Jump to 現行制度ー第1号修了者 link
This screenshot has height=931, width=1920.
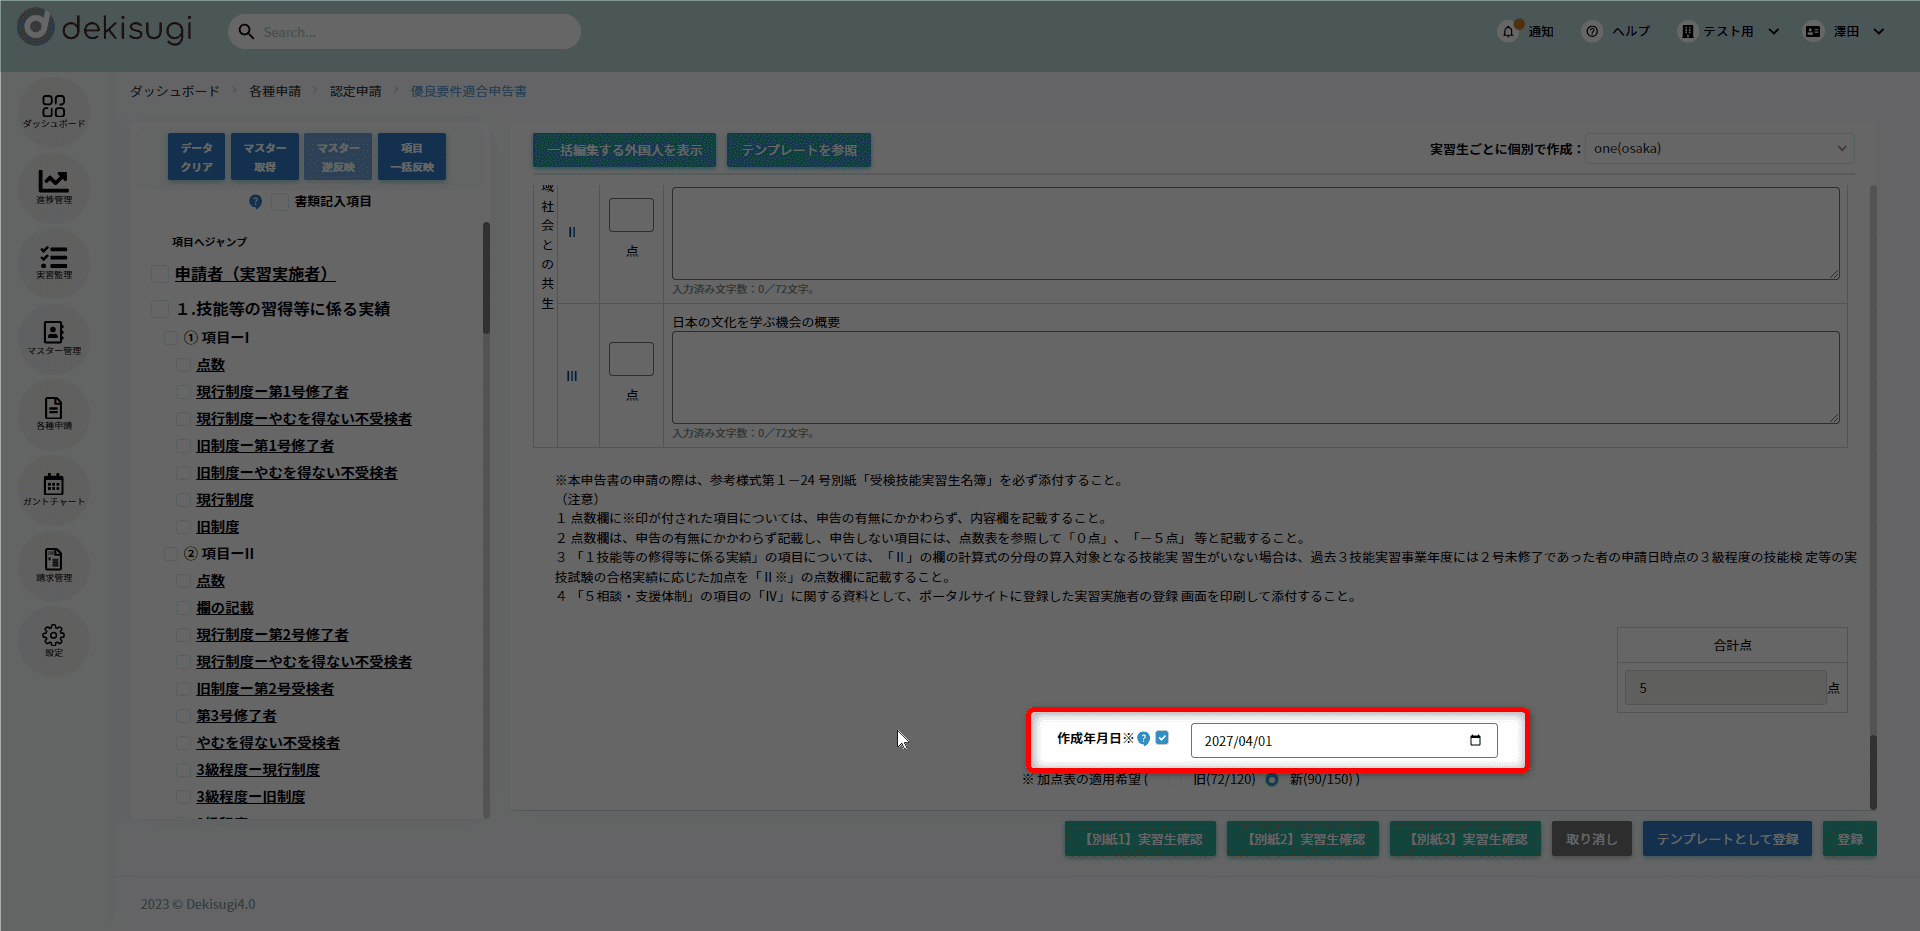pyautogui.click(x=272, y=392)
